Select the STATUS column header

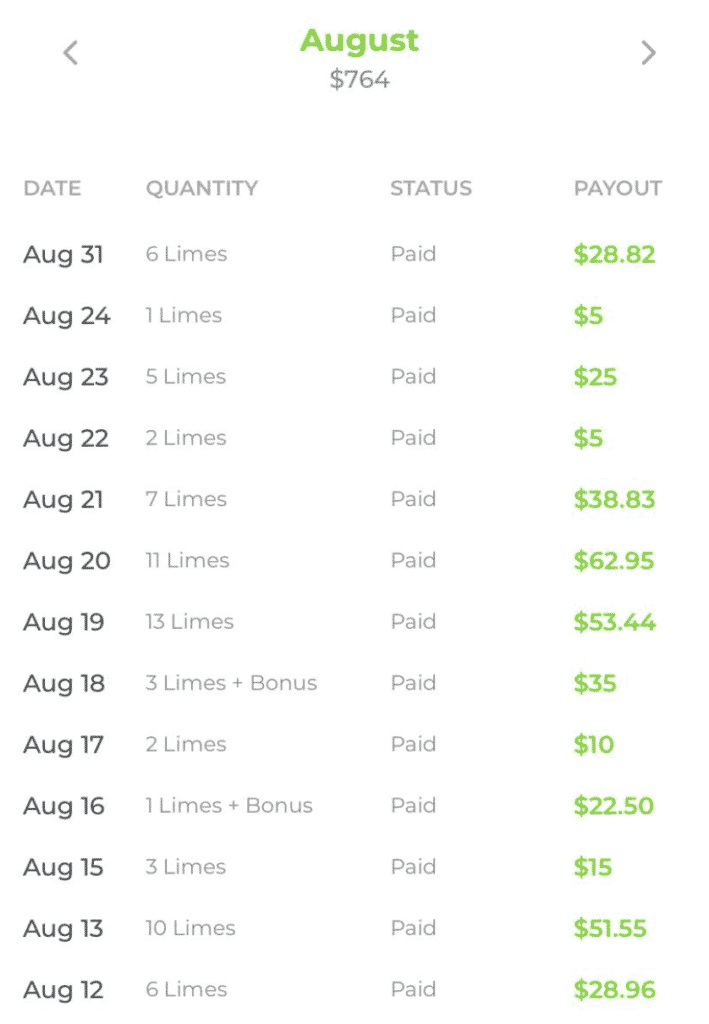point(431,188)
